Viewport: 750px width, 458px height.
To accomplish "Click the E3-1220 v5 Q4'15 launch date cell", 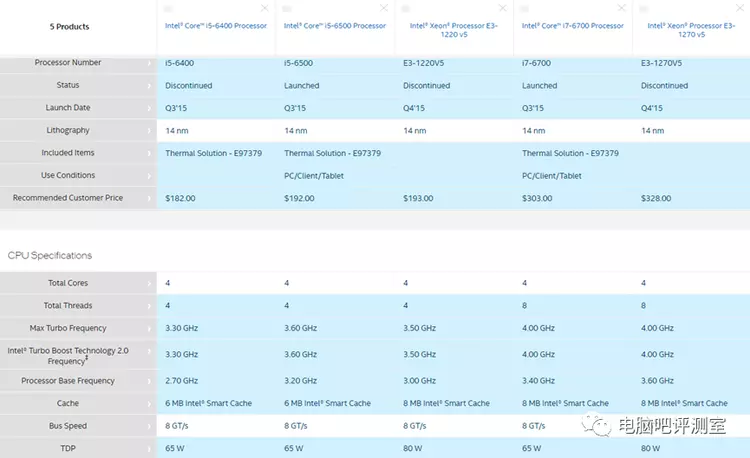I will 414,108.
